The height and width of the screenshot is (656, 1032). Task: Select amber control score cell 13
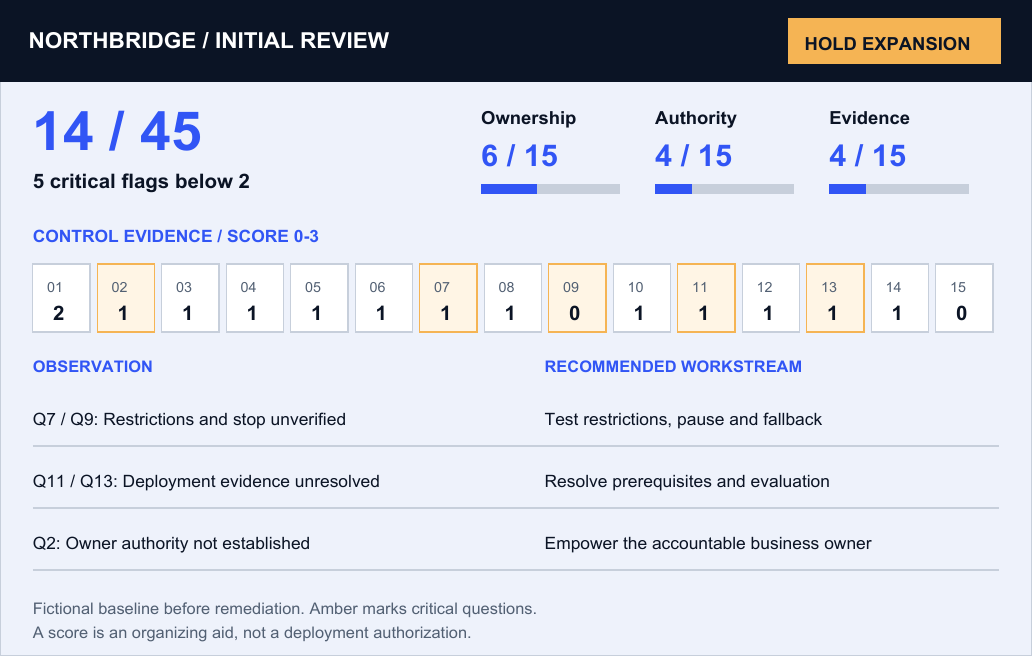(x=835, y=298)
